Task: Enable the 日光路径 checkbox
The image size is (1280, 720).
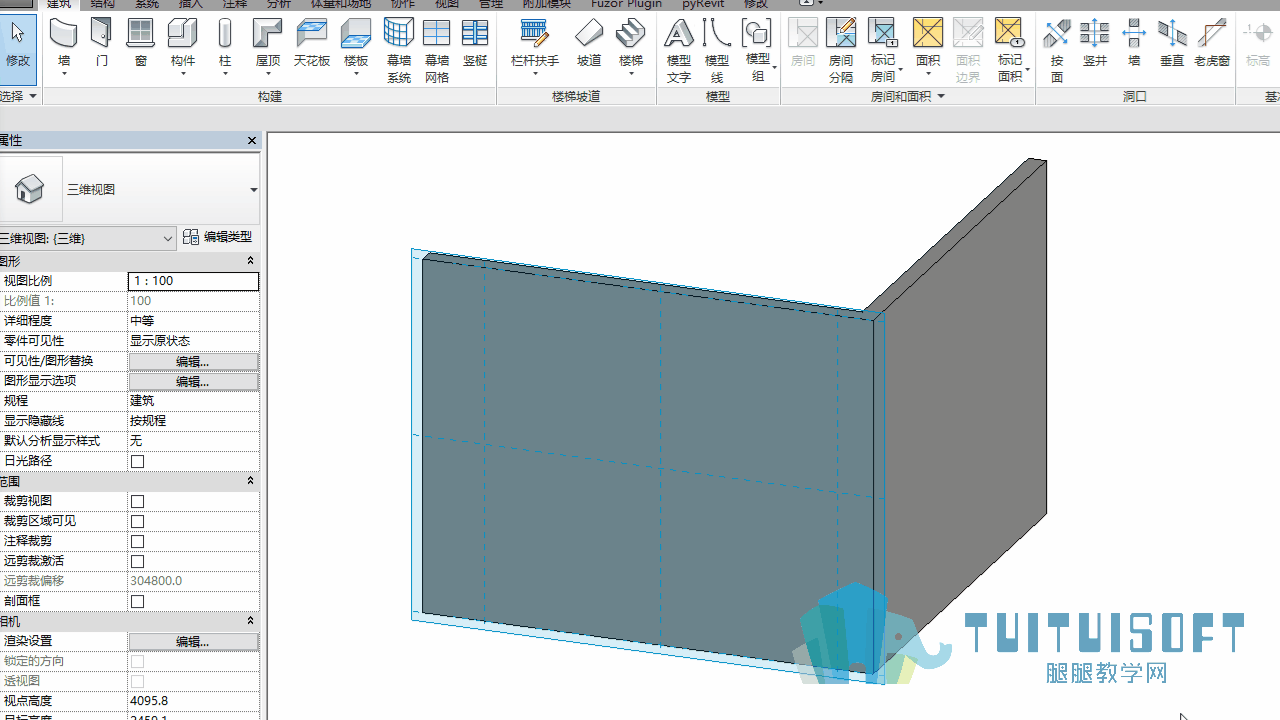Action: click(x=138, y=461)
